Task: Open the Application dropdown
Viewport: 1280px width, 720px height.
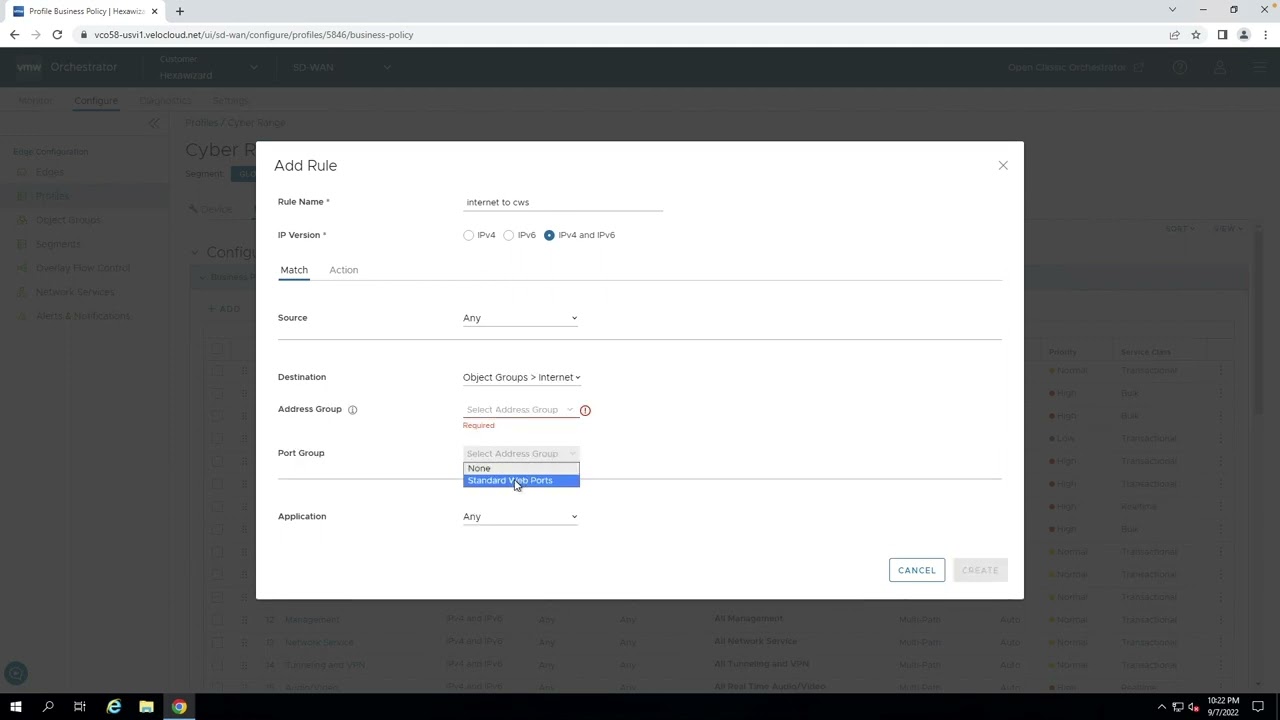Action: [x=520, y=517]
